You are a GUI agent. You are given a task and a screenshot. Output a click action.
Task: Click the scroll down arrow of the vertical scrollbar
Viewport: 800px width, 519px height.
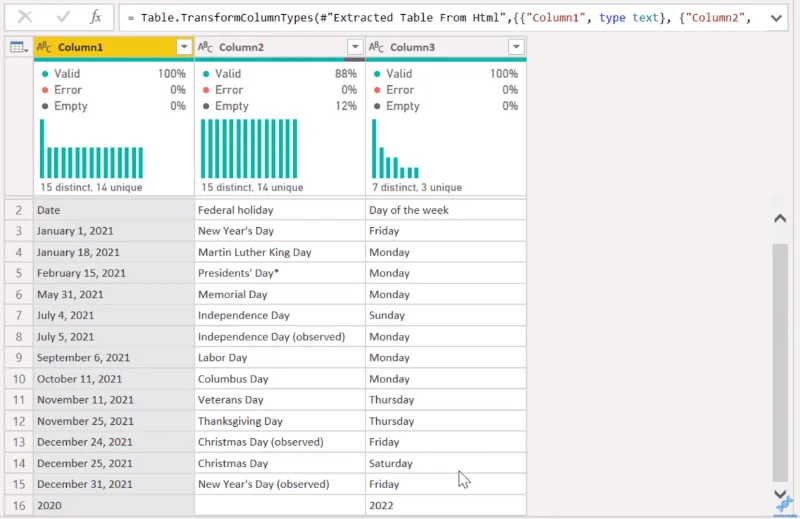[780, 493]
